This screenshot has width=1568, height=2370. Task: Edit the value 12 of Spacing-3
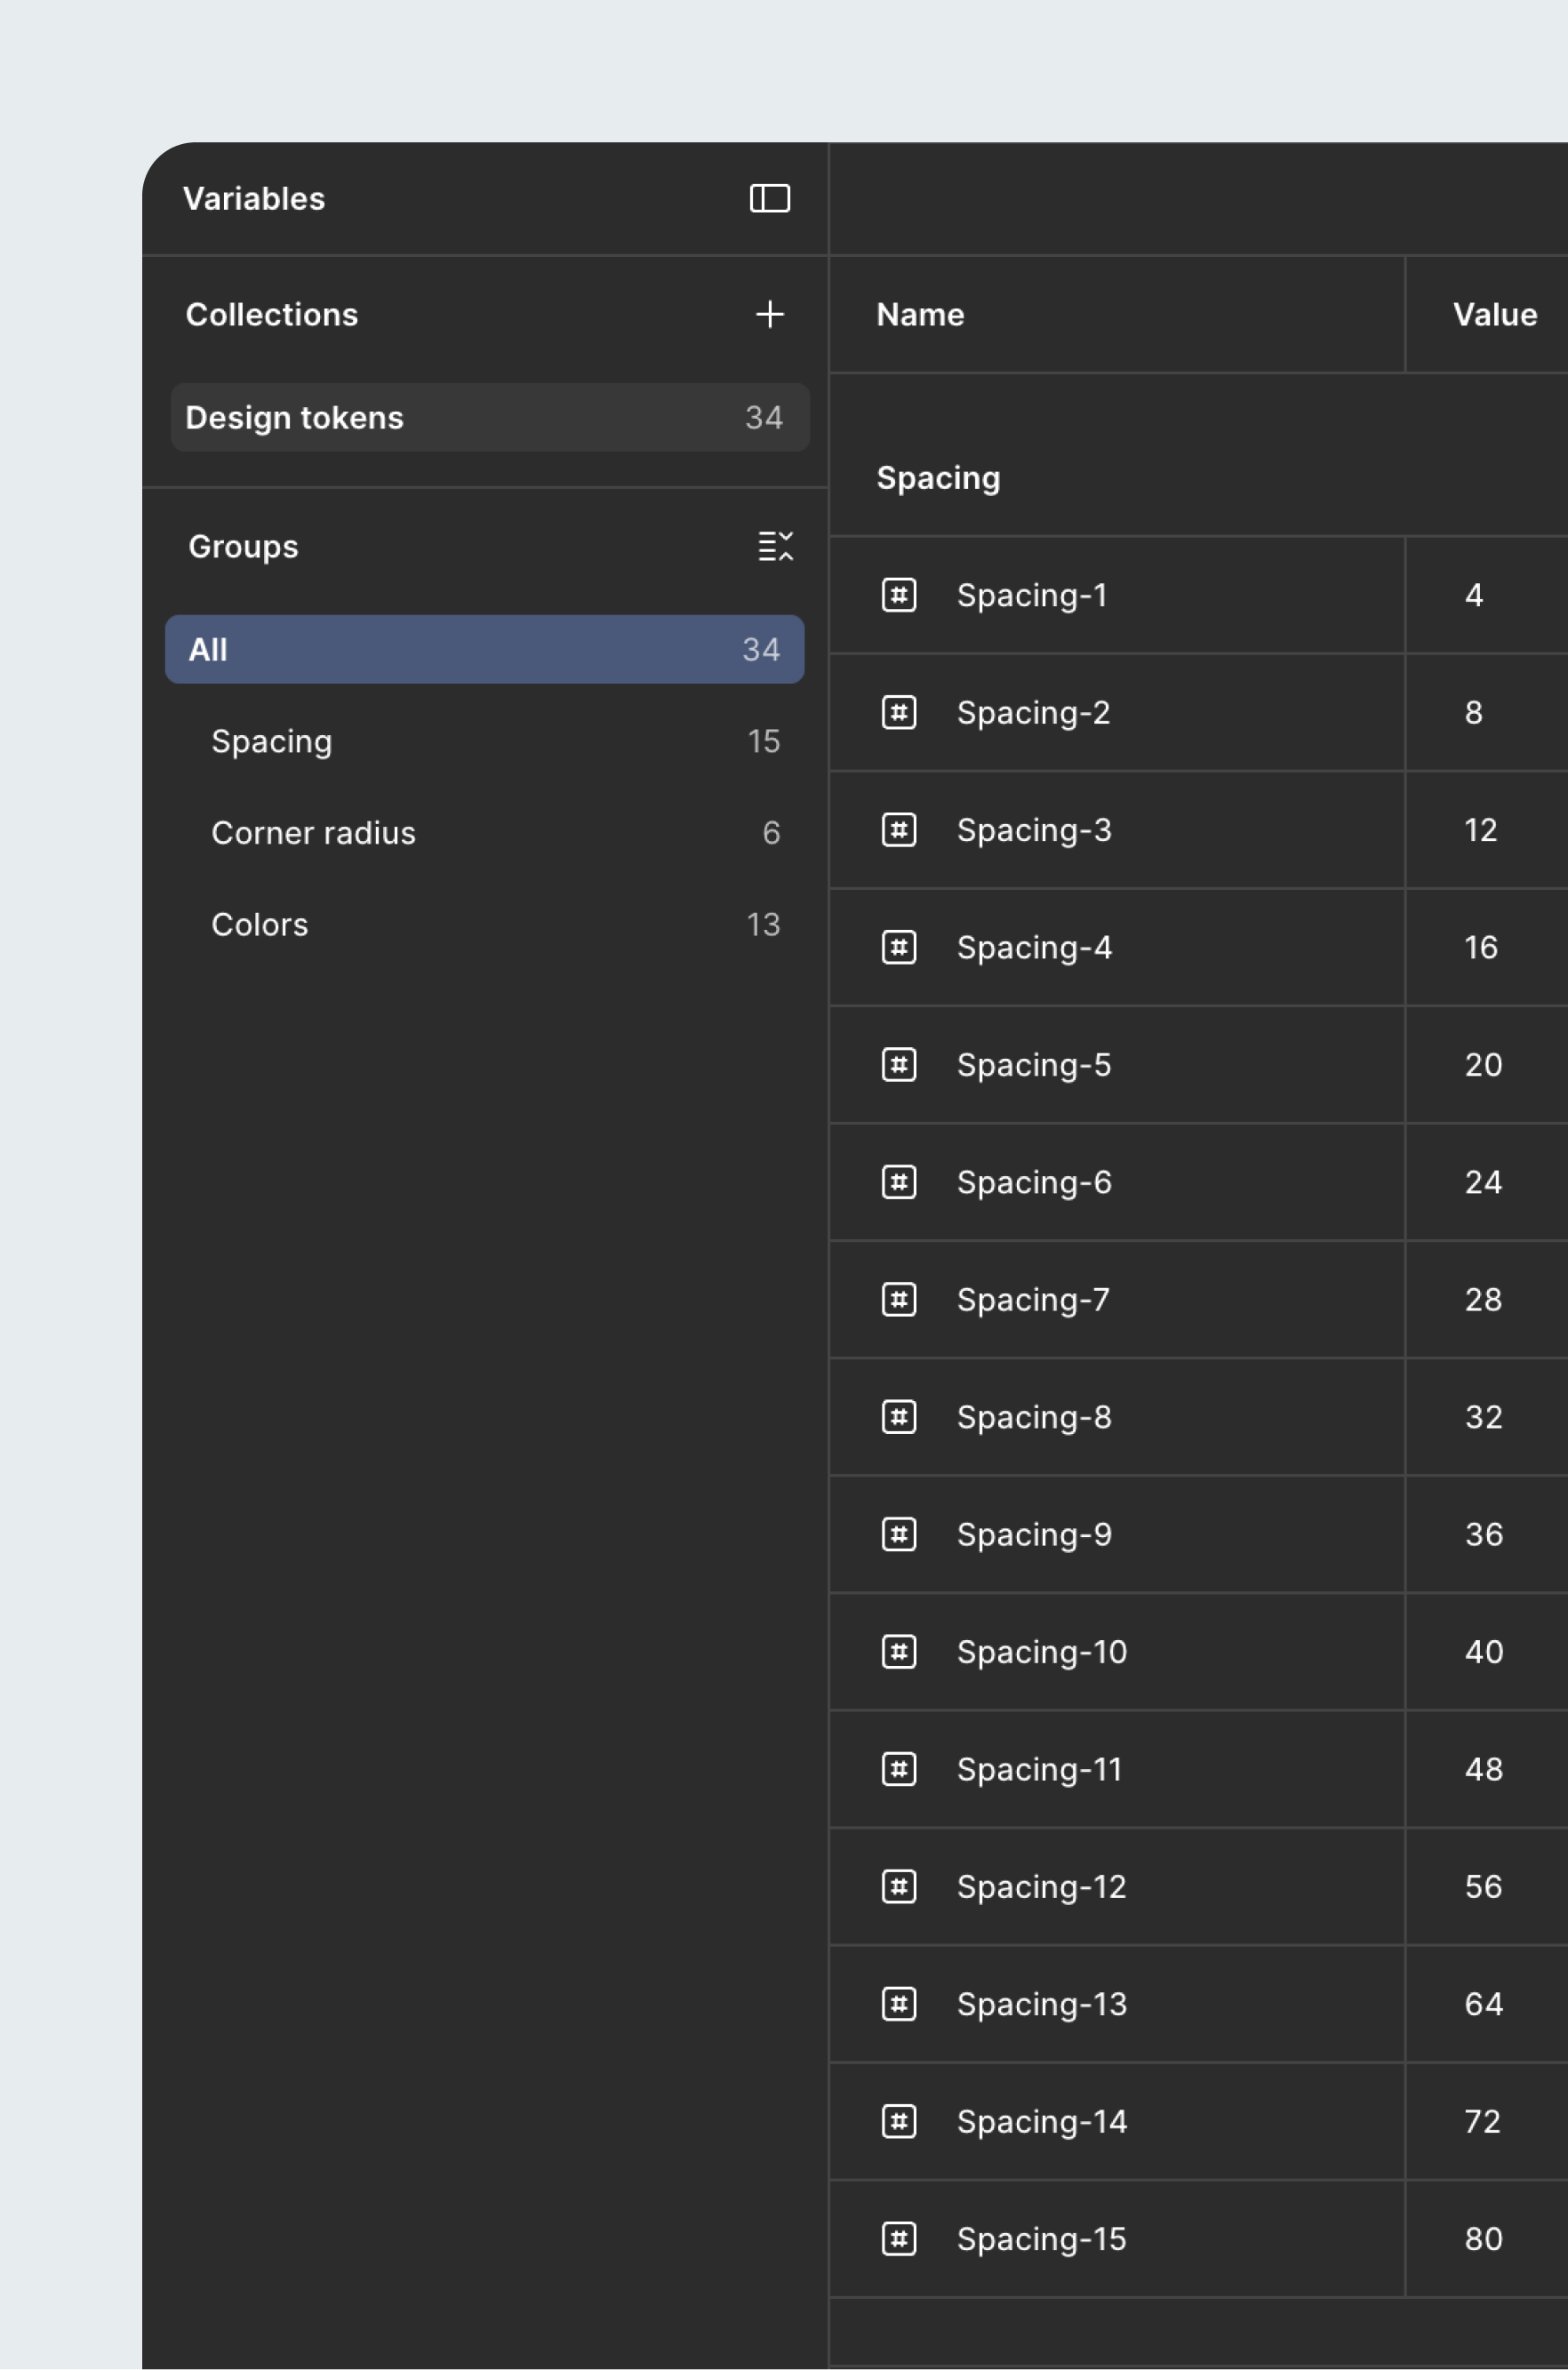[x=1480, y=830]
